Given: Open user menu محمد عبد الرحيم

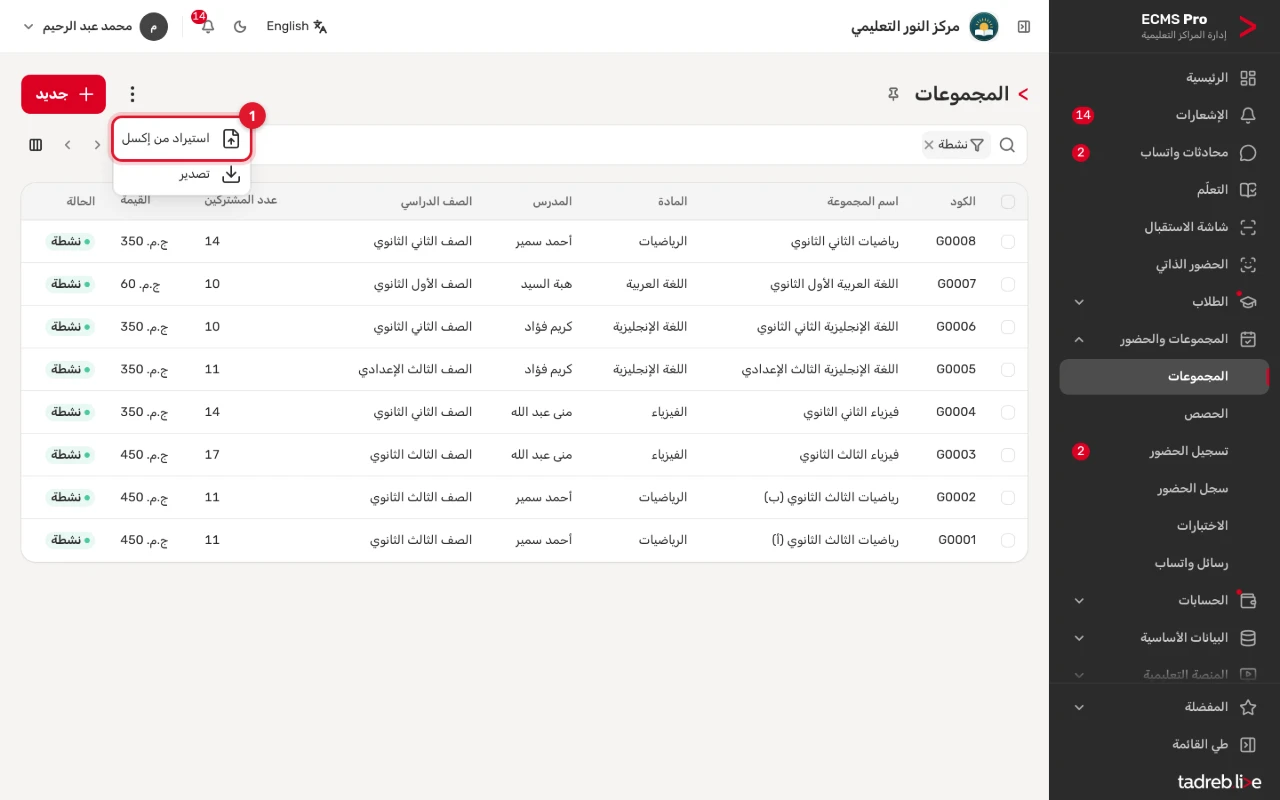Looking at the screenshot, I should click(x=95, y=27).
